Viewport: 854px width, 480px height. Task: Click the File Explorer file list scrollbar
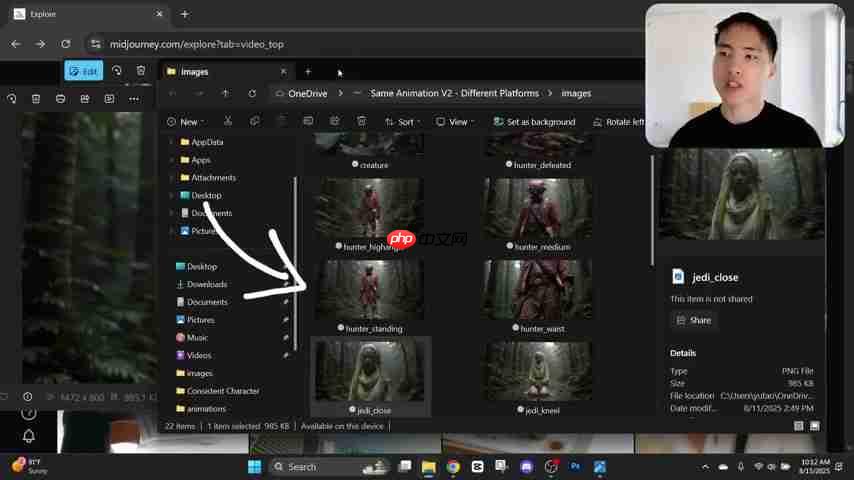coord(652,211)
